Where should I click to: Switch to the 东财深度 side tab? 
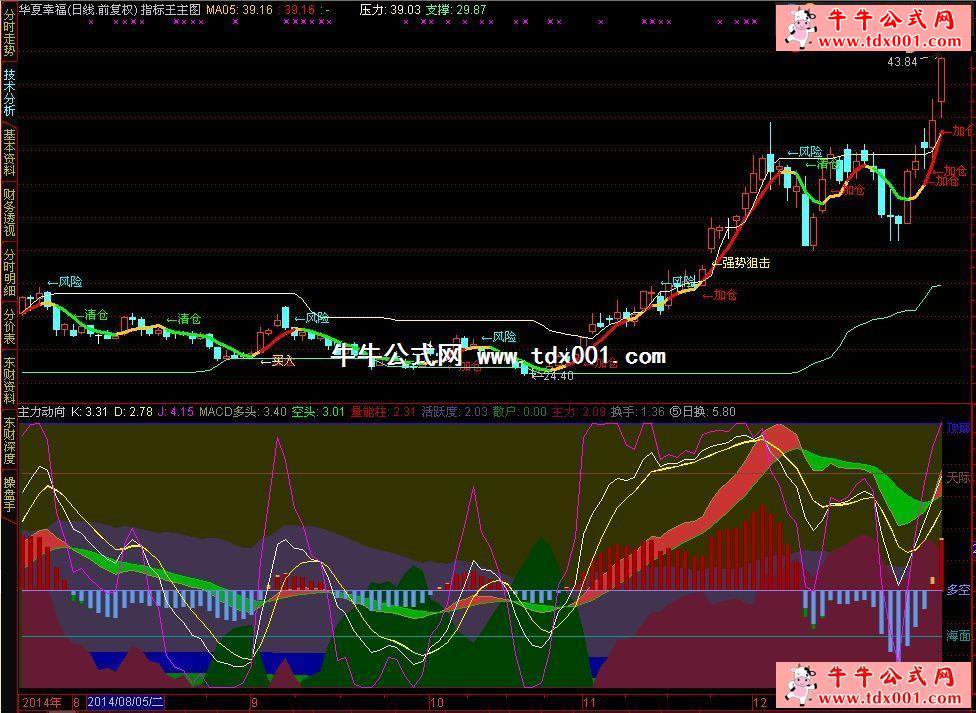[x=9, y=443]
